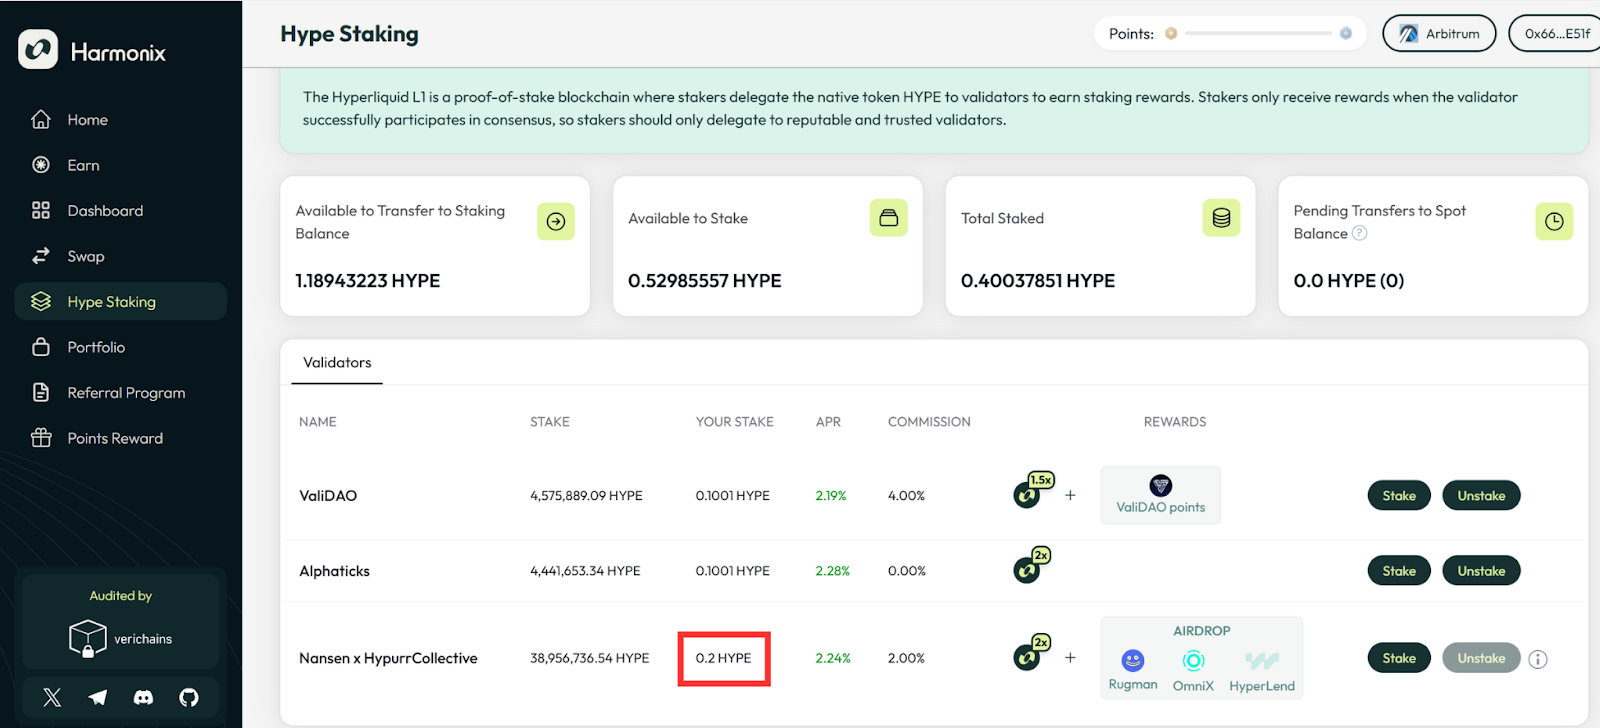
Task: Open the wallet address 0x66...E51f menu
Action: (x=1556, y=34)
